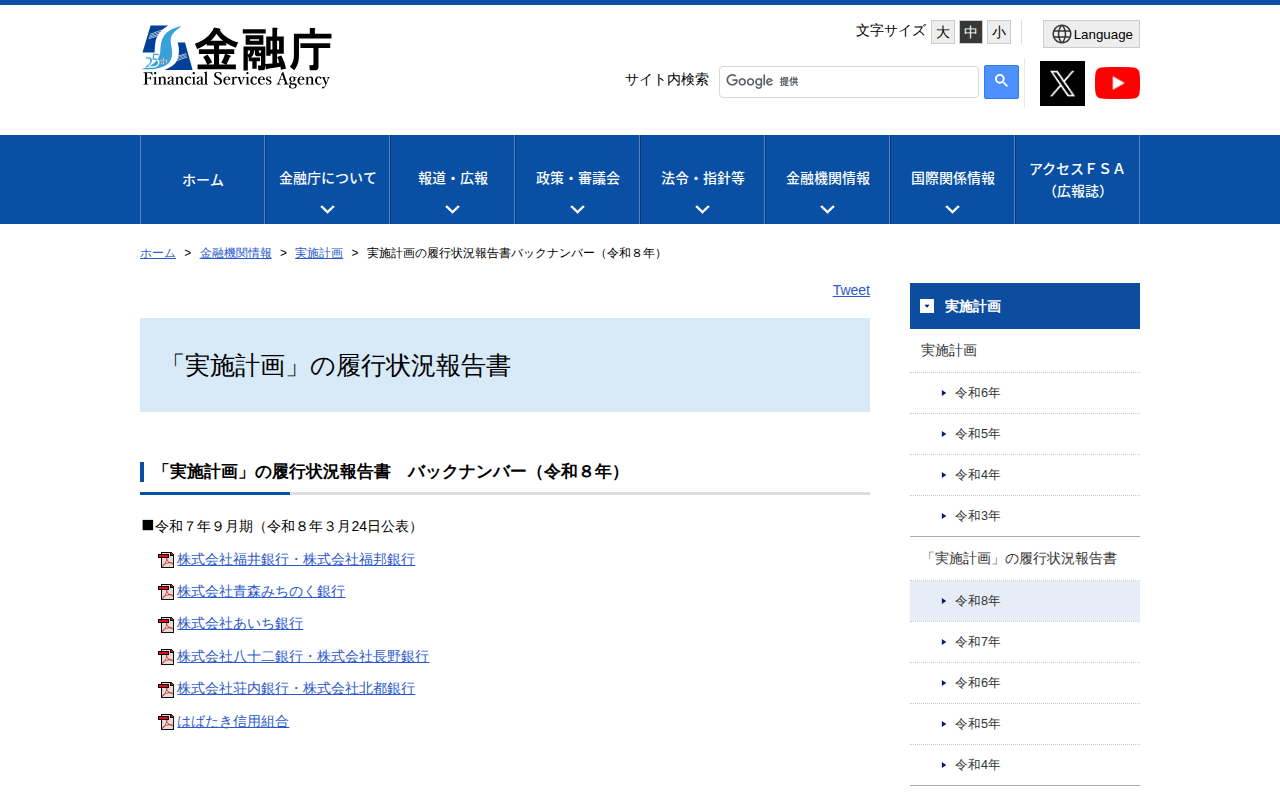Click the blue search magnifier button
The image size is (1280, 800).
click(x=1001, y=81)
